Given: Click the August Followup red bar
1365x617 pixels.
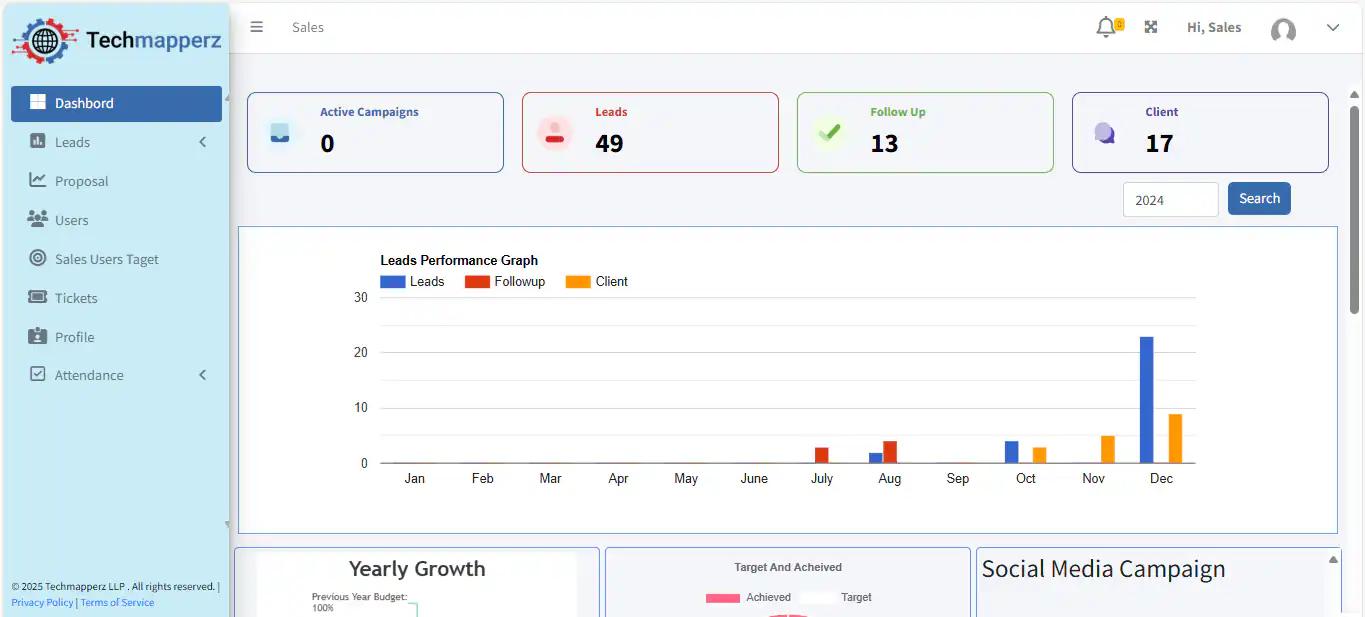Looking at the screenshot, I should 890,452.
